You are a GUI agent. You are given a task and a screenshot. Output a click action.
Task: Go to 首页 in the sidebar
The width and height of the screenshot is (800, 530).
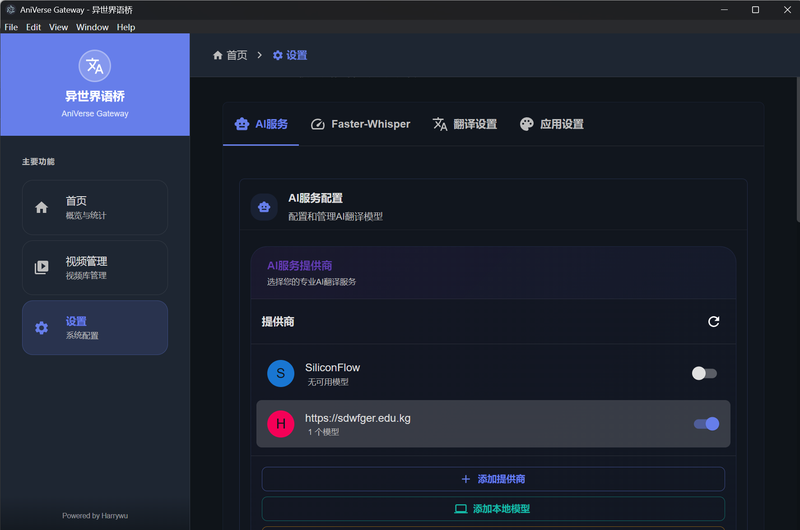(94, 207)
